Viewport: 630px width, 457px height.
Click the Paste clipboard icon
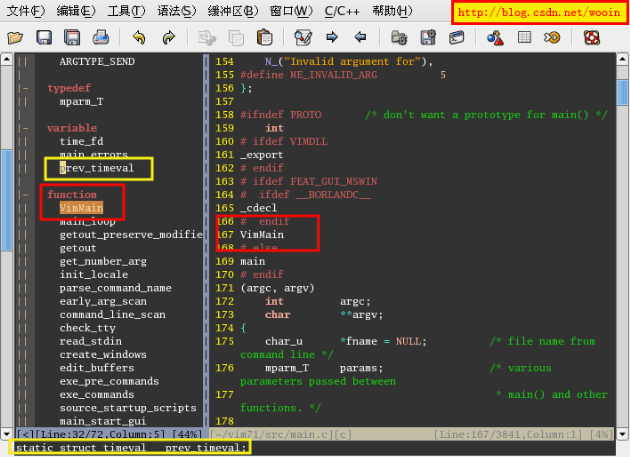(x=264, y=38)
